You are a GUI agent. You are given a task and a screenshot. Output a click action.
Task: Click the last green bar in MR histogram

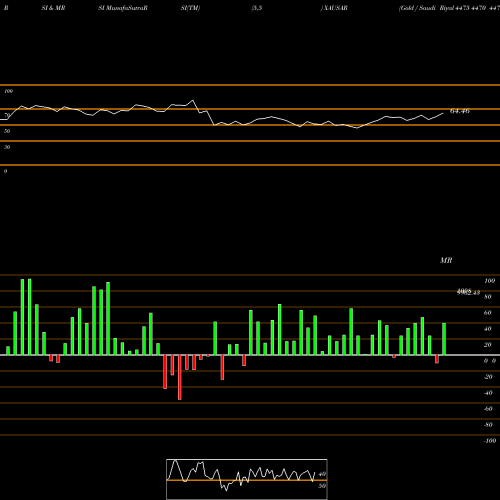tap(444, 339)
